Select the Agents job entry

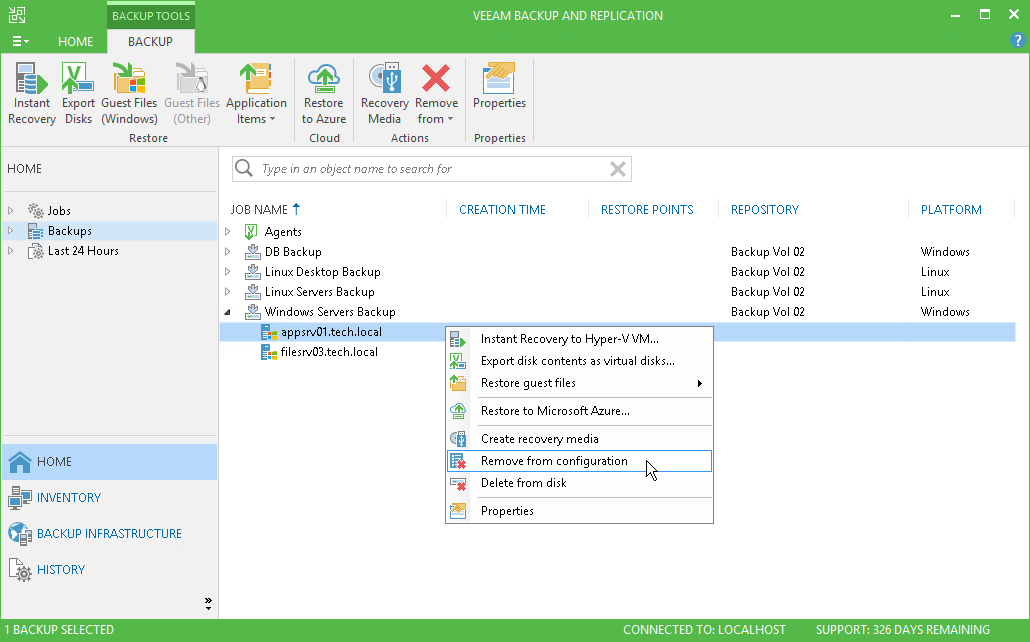(x=283, y=231)
